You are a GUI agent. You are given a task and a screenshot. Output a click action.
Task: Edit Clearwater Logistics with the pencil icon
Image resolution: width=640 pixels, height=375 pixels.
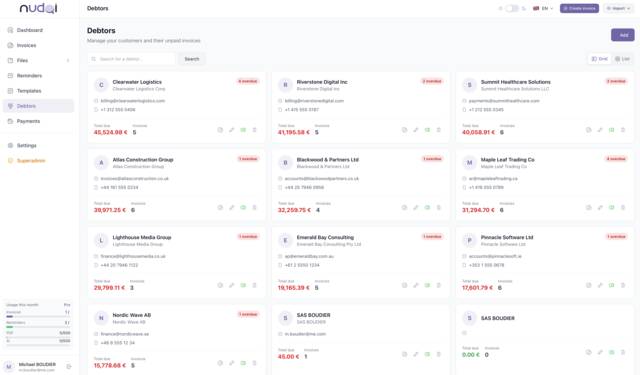click(231, 130)
